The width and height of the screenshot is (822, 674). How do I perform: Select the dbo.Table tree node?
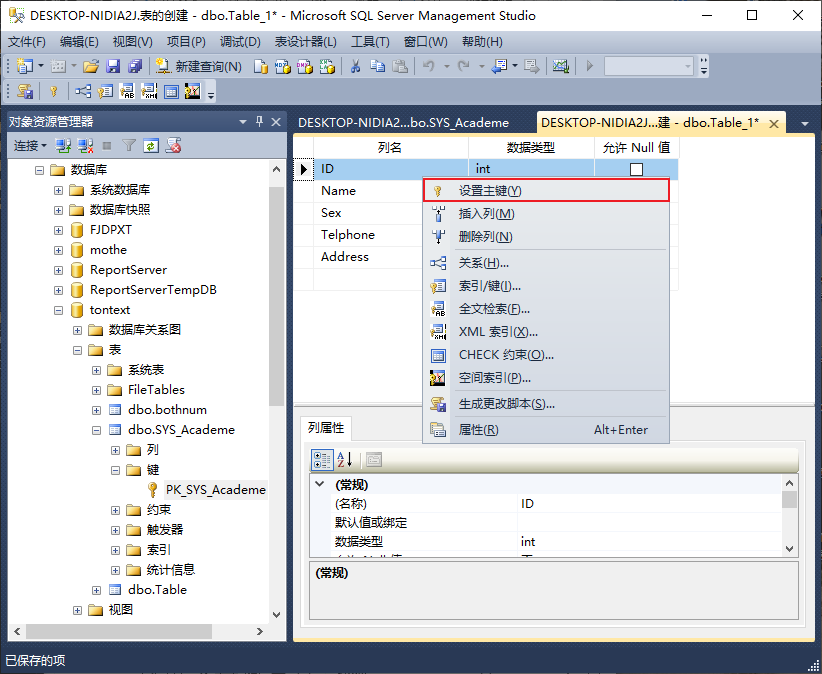157,590
